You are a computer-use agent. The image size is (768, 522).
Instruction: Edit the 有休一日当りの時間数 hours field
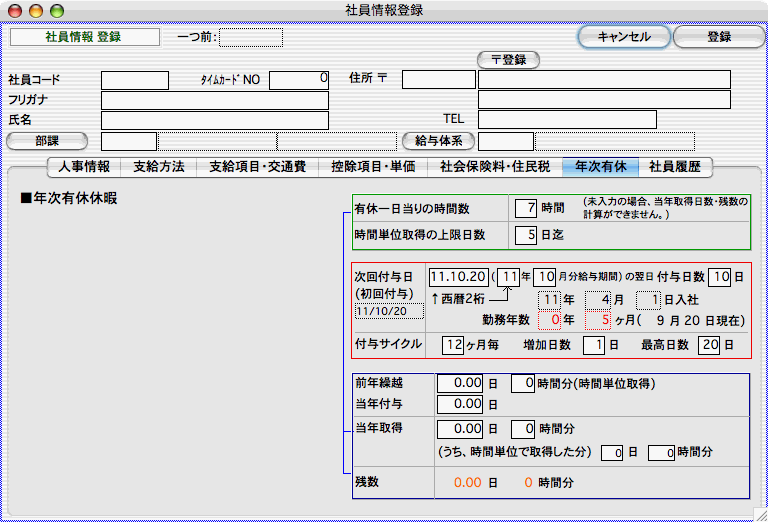pyautogui.click(x=526, y=208)
